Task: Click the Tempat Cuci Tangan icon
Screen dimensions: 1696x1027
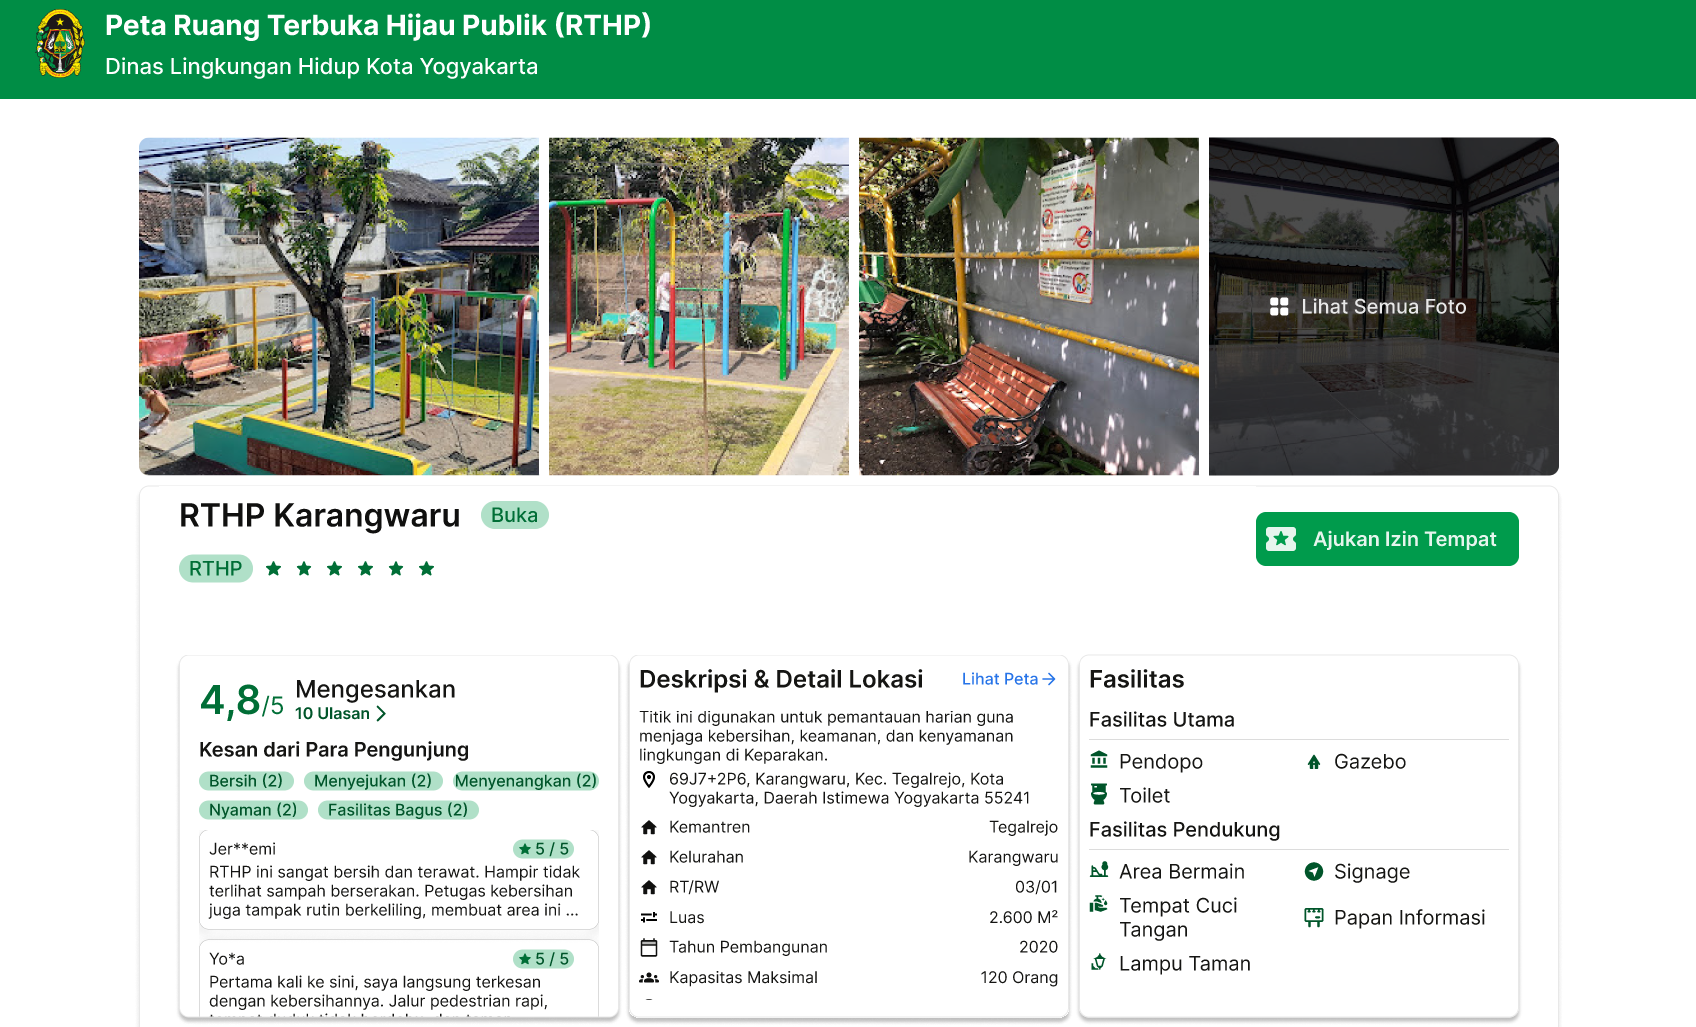Action: (1099, 904)
